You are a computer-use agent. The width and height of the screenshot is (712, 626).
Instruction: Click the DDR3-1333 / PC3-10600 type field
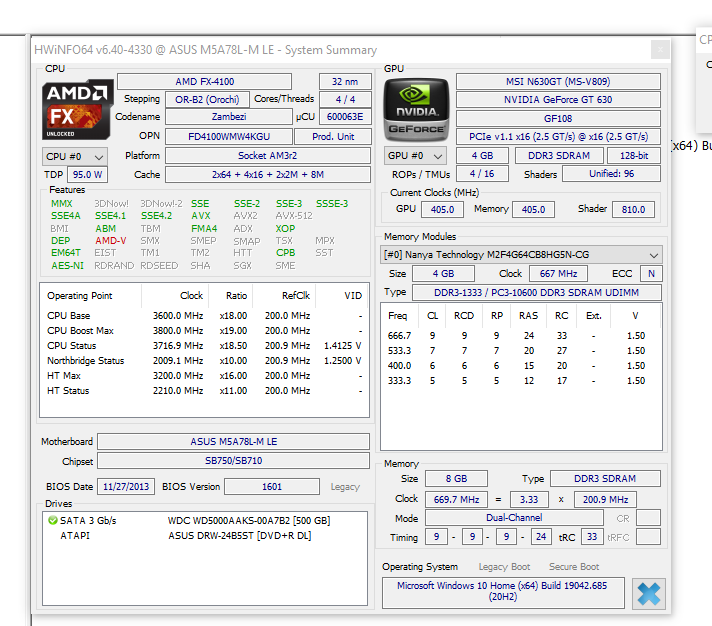(536, 292)
